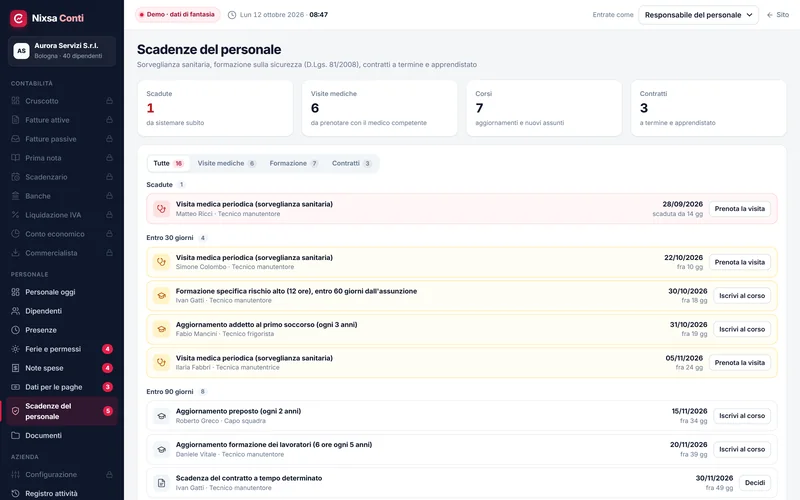Open Ferie e permessi in sidebar
The width and height of the screenshot is (800, 500).
62,349
